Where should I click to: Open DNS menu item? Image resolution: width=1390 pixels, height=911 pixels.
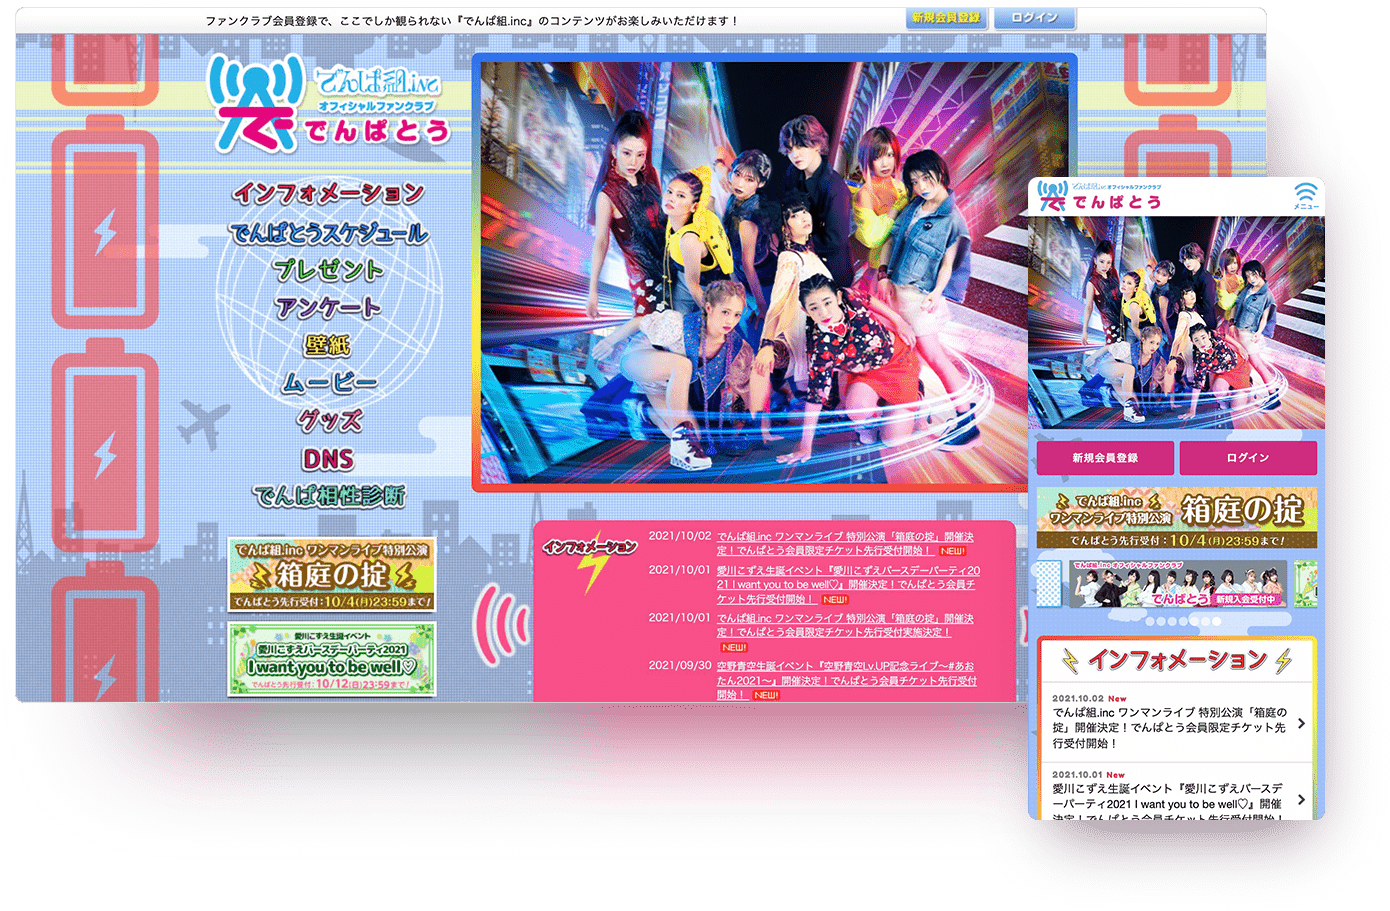point(328,459)
